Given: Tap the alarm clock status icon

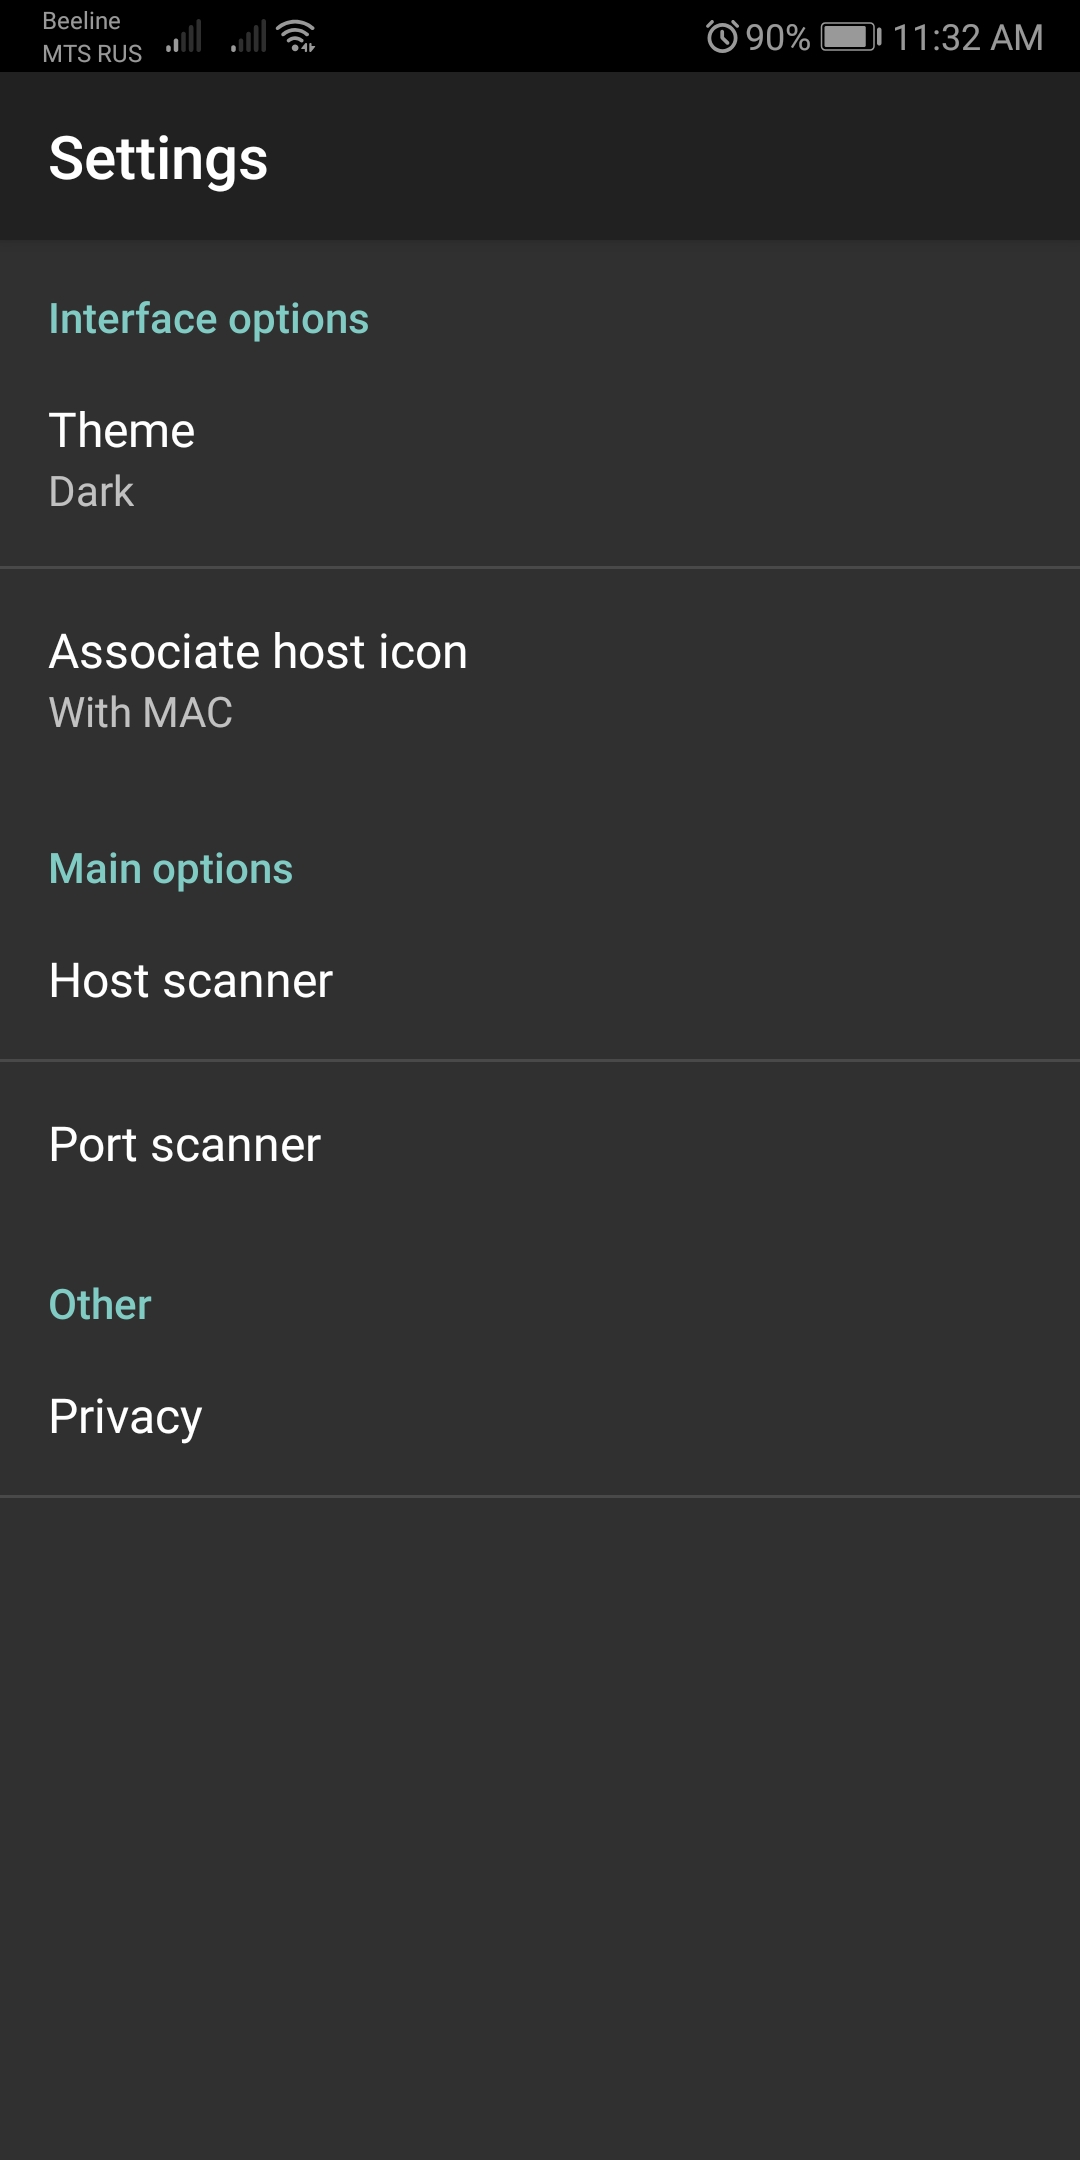Looking at the screenshot, I should (x=721, y=37).
